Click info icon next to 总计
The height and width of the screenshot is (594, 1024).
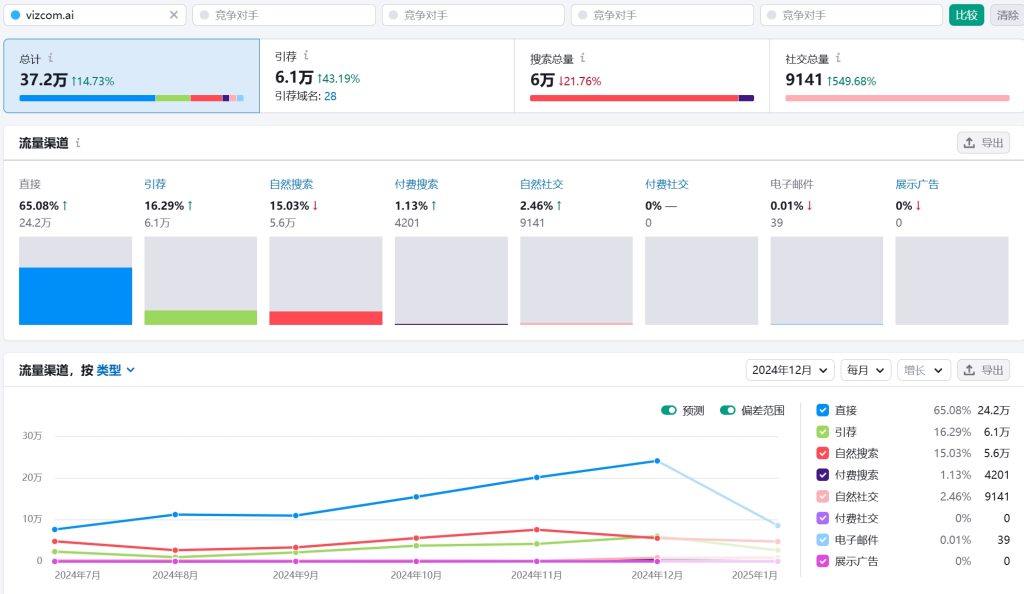[51, 58]
